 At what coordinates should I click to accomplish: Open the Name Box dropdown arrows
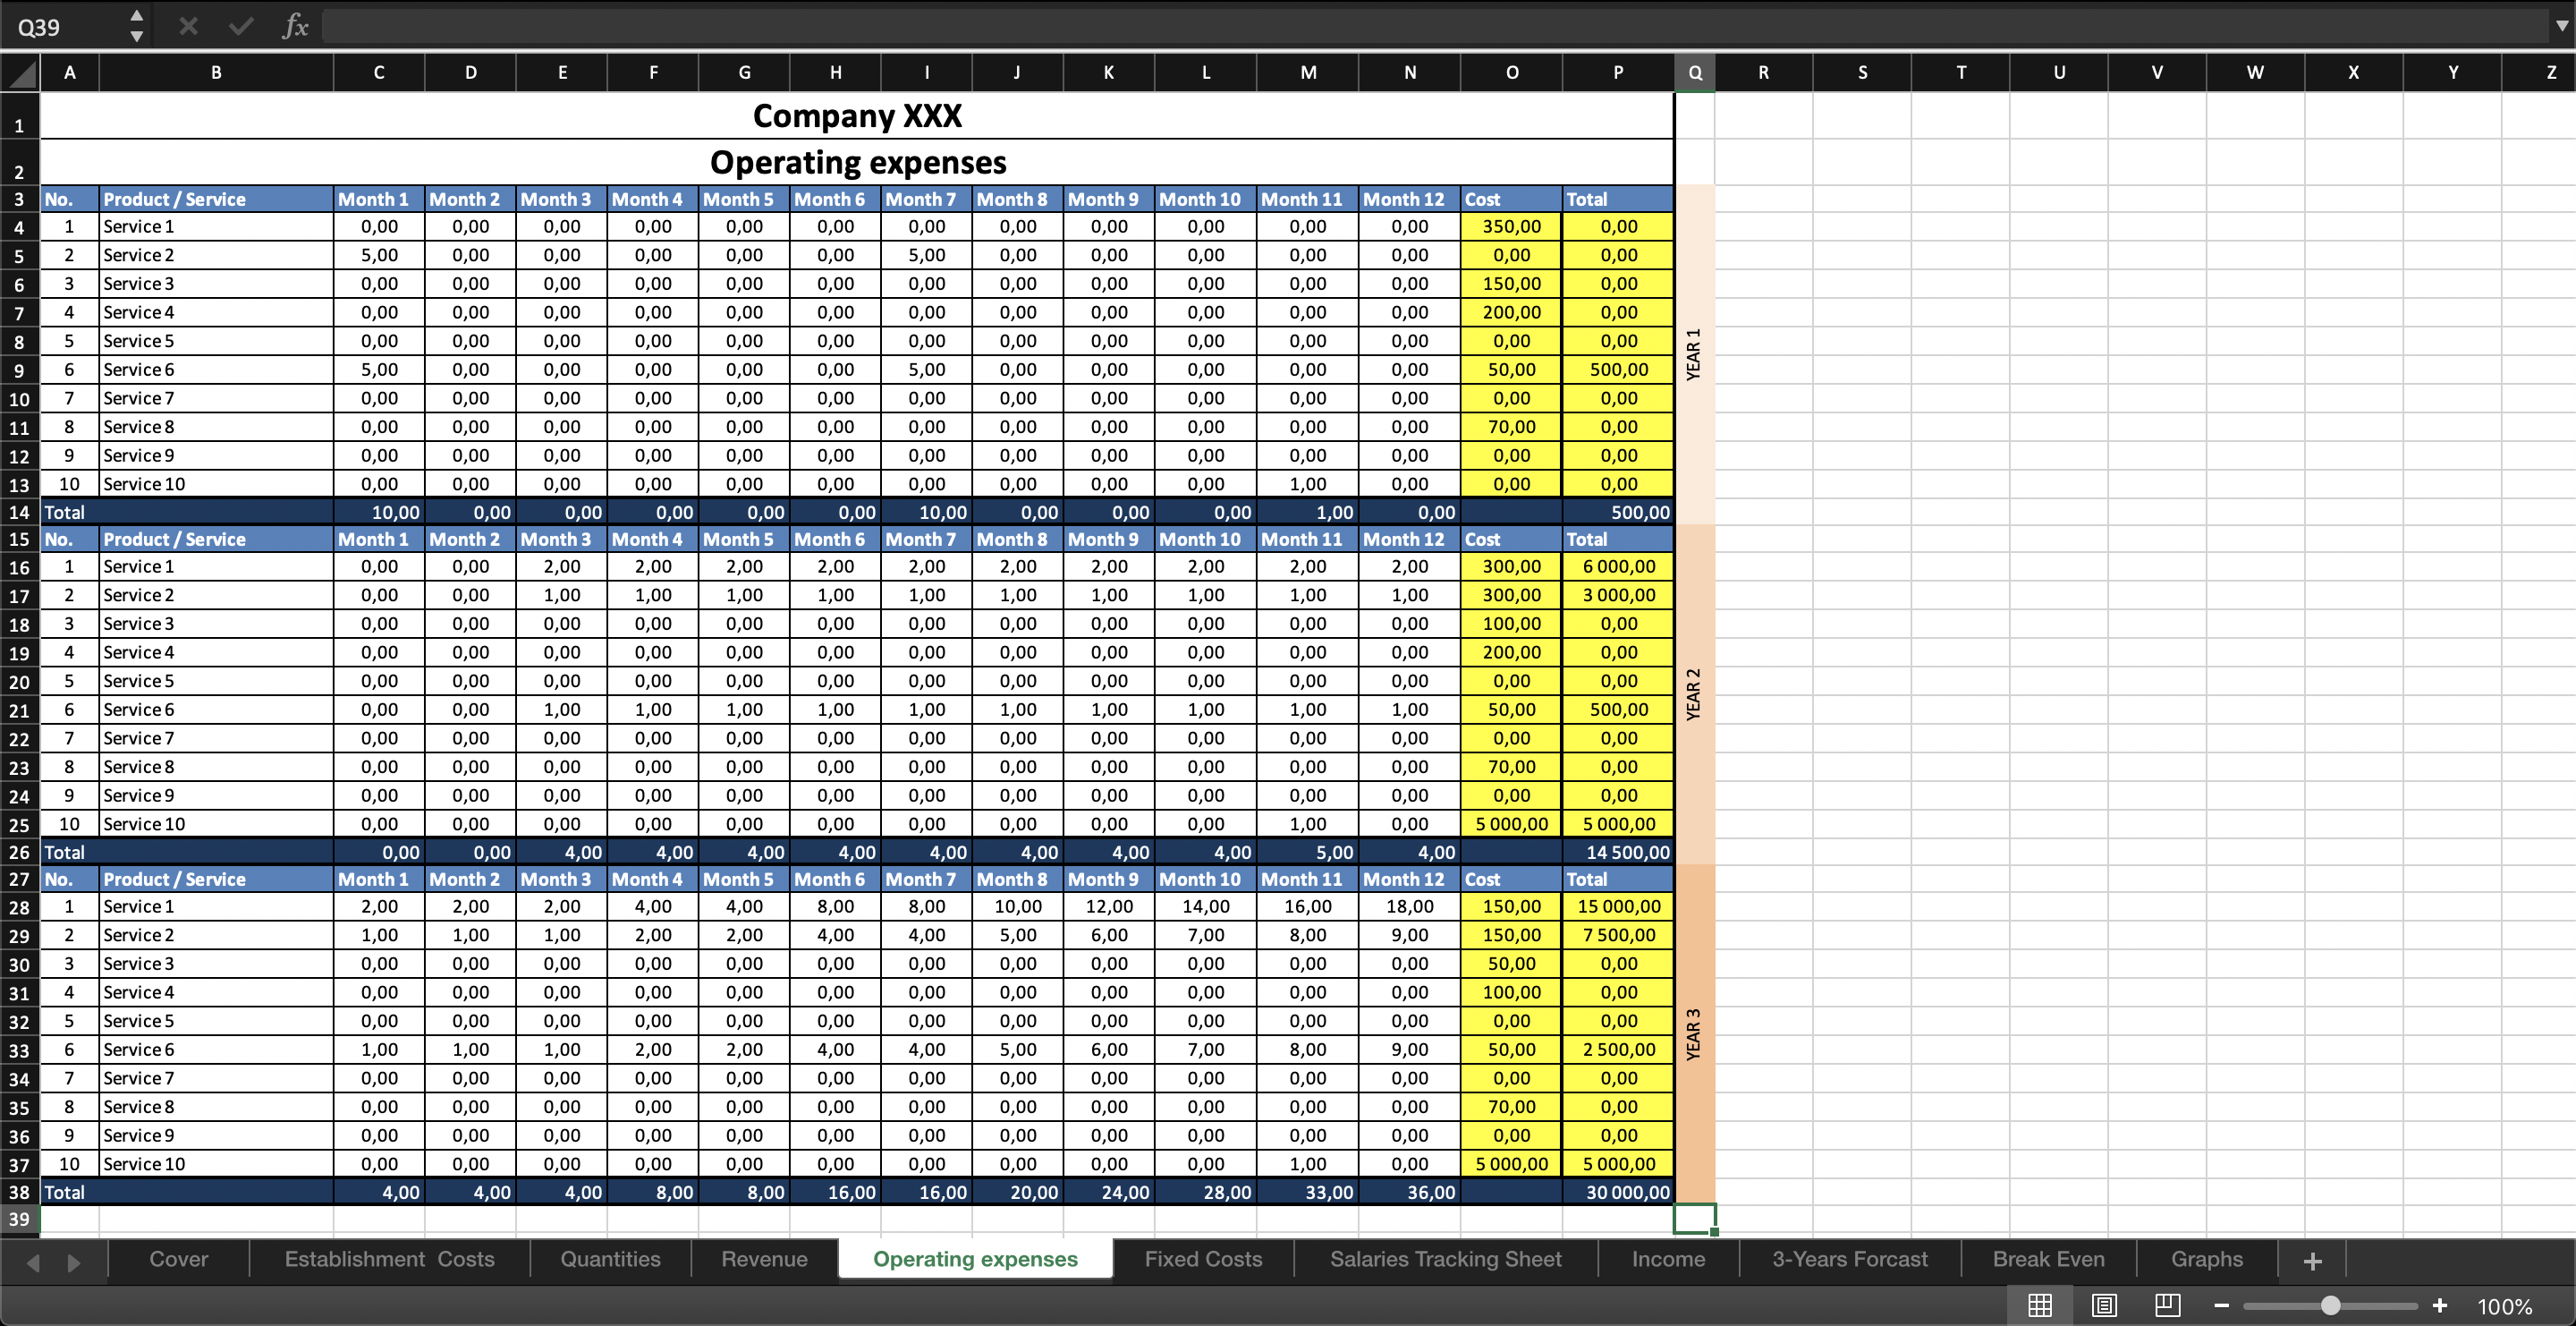pos(137,26)
